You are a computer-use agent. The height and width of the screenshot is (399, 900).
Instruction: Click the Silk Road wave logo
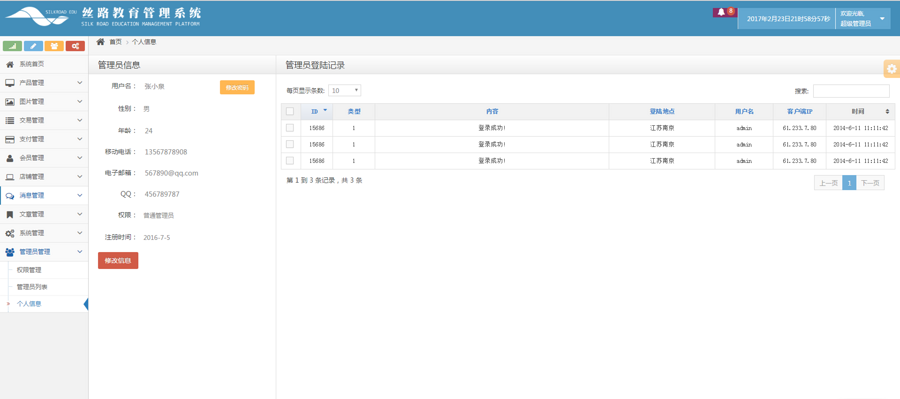37,18
